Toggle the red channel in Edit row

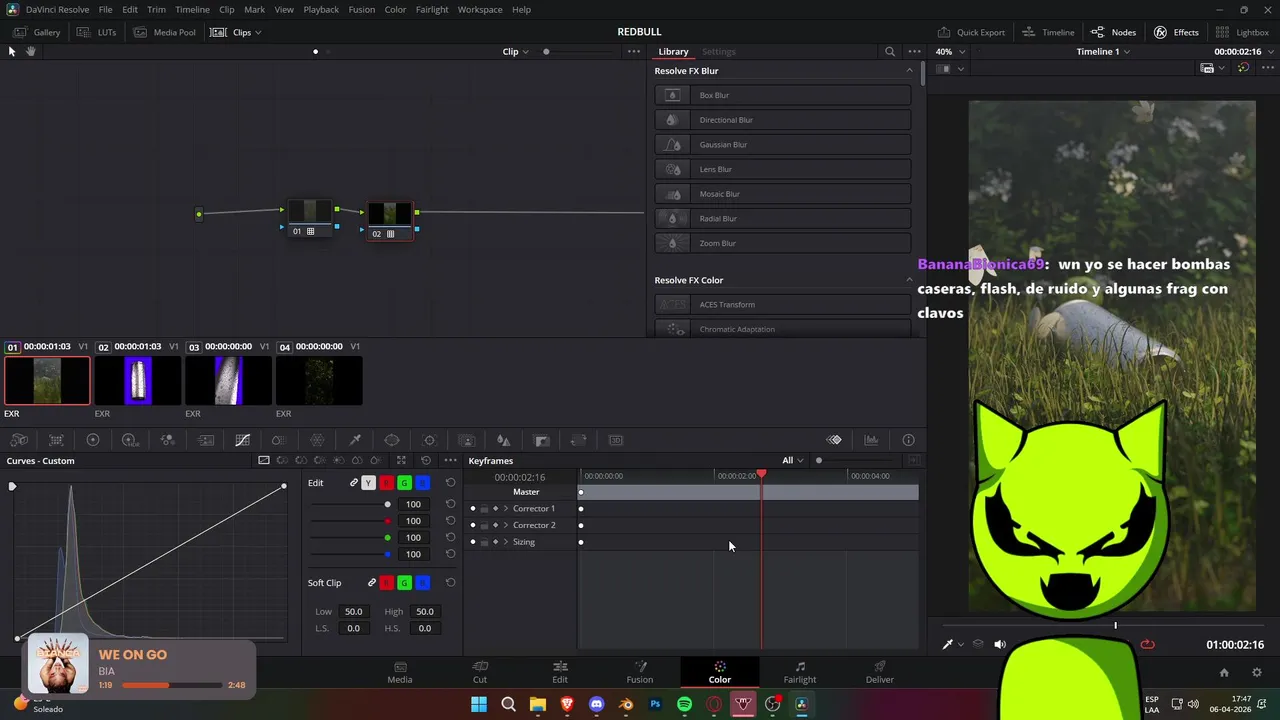[x=386, y=483]
